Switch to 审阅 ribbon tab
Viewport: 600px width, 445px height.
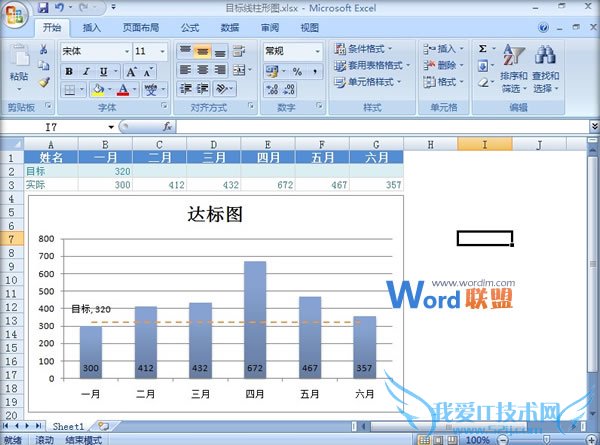click(270, 28)
